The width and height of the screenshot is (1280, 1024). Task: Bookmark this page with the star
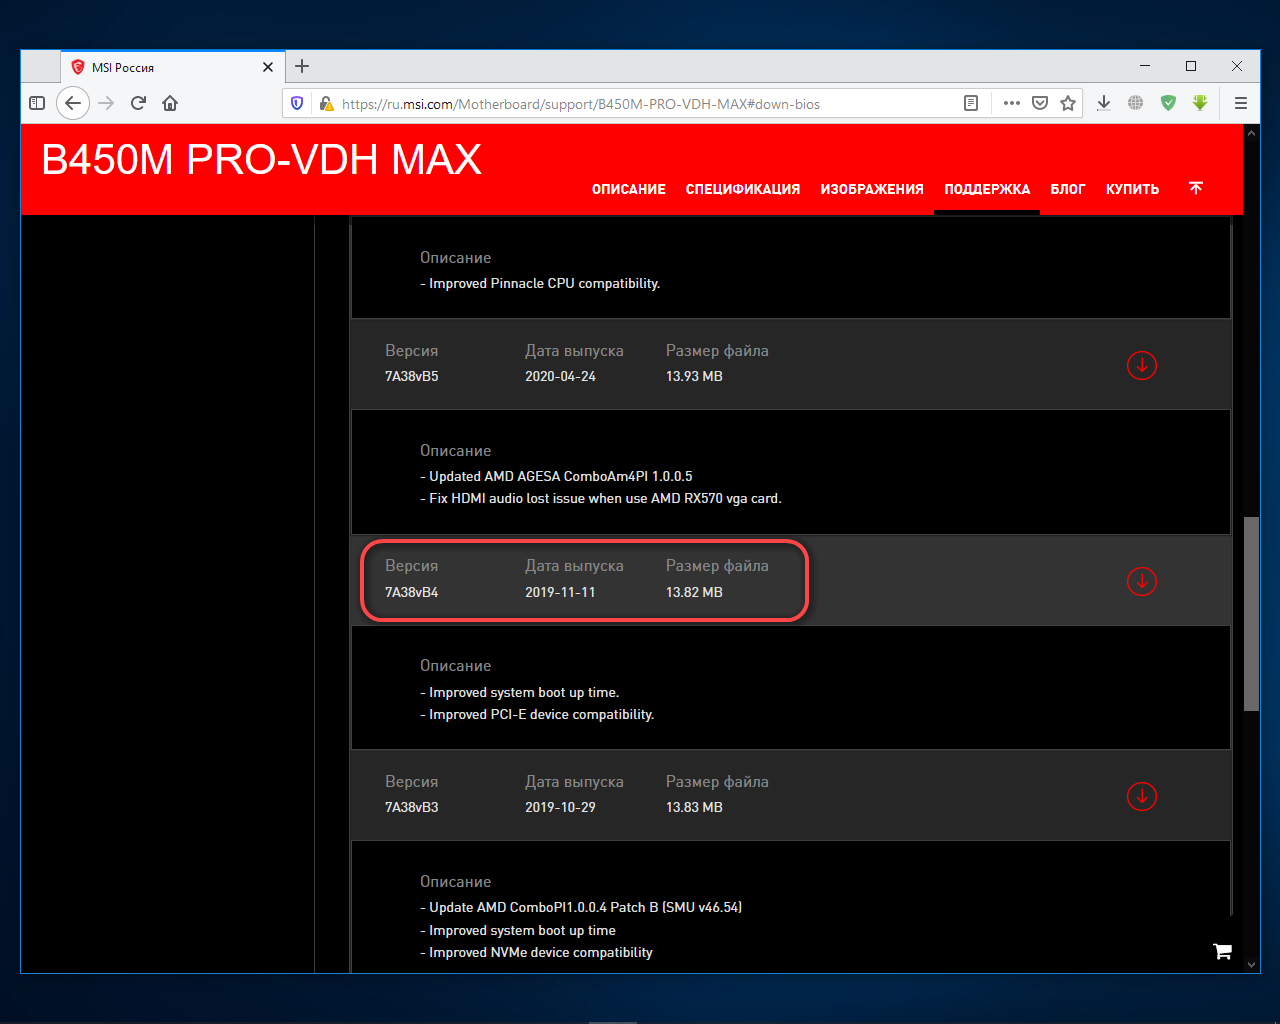click(1068, 103)
